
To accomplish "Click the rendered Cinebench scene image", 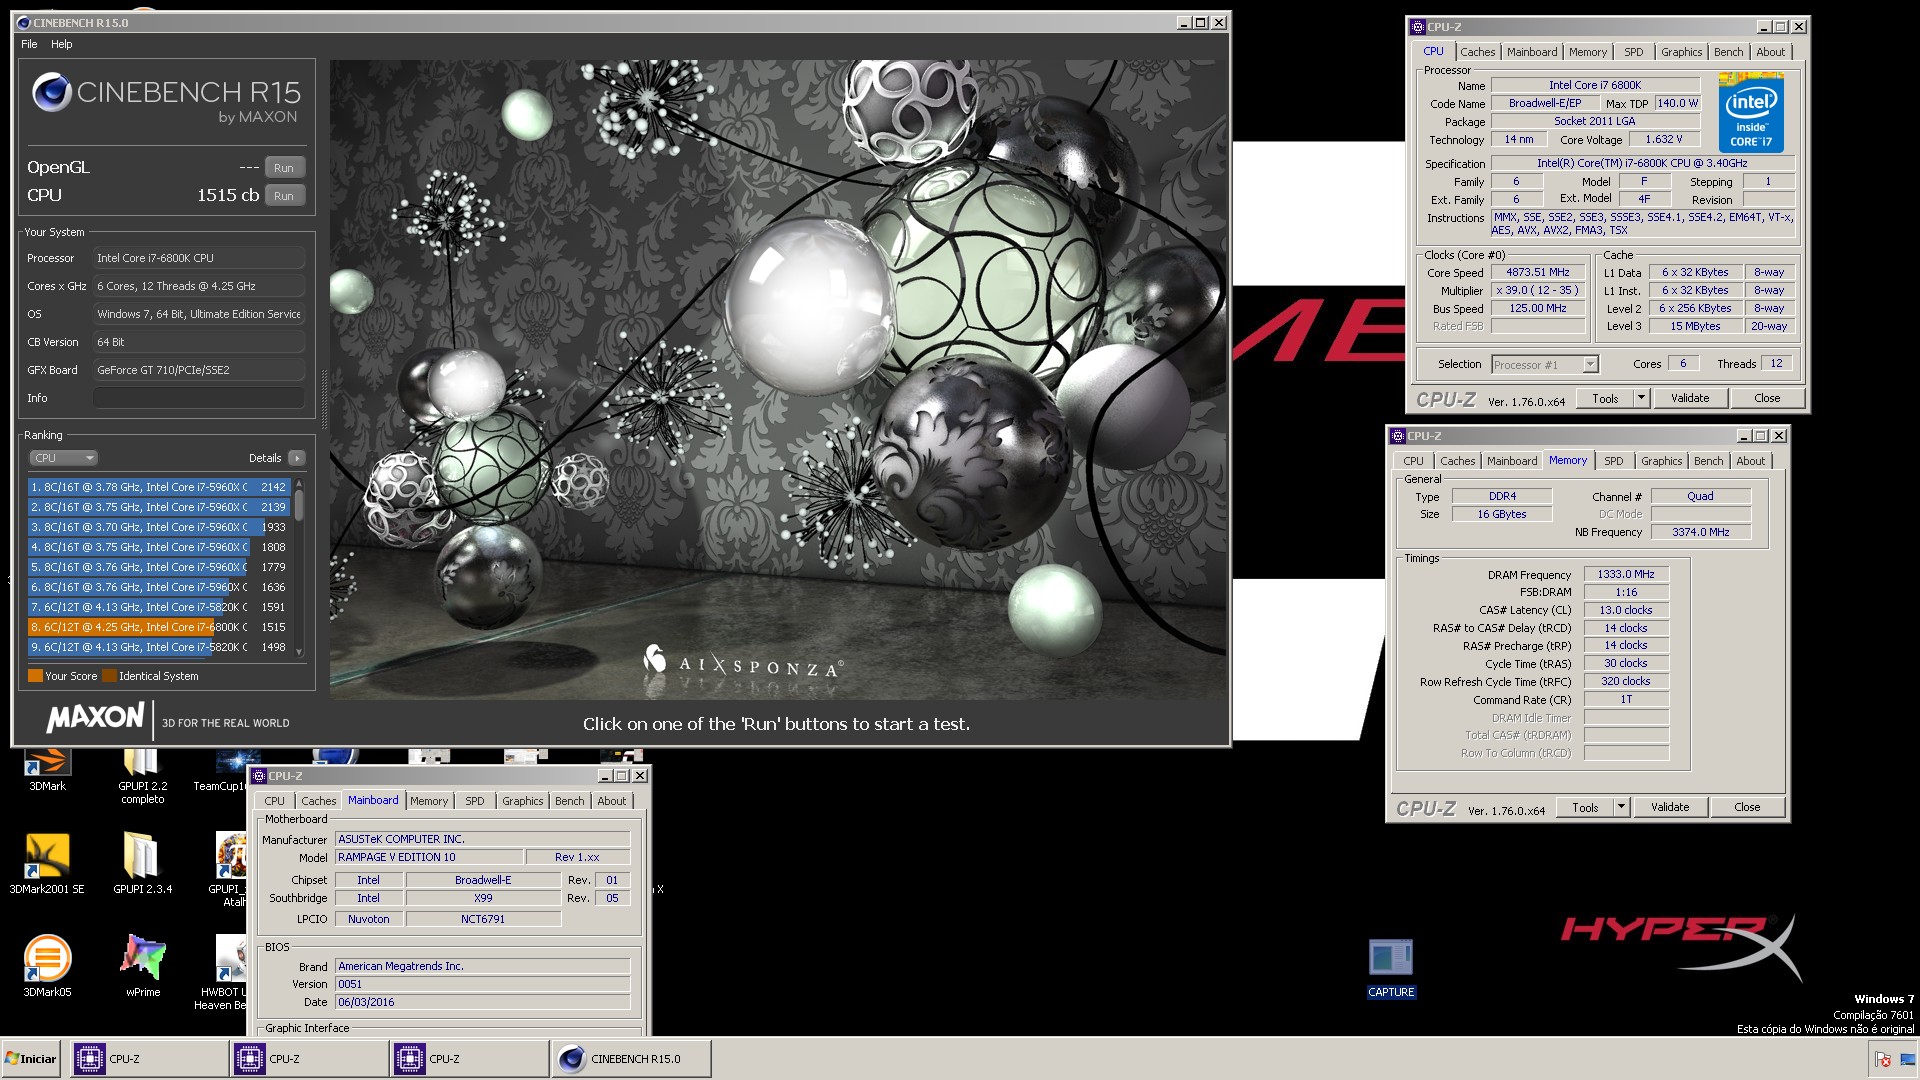I will point(778,380).
